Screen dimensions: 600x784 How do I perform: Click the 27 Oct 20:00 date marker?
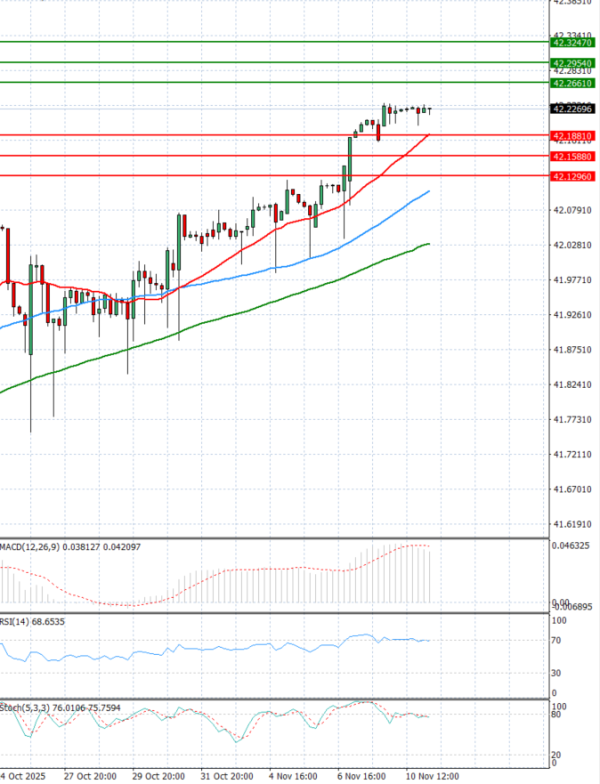(90, 775)
